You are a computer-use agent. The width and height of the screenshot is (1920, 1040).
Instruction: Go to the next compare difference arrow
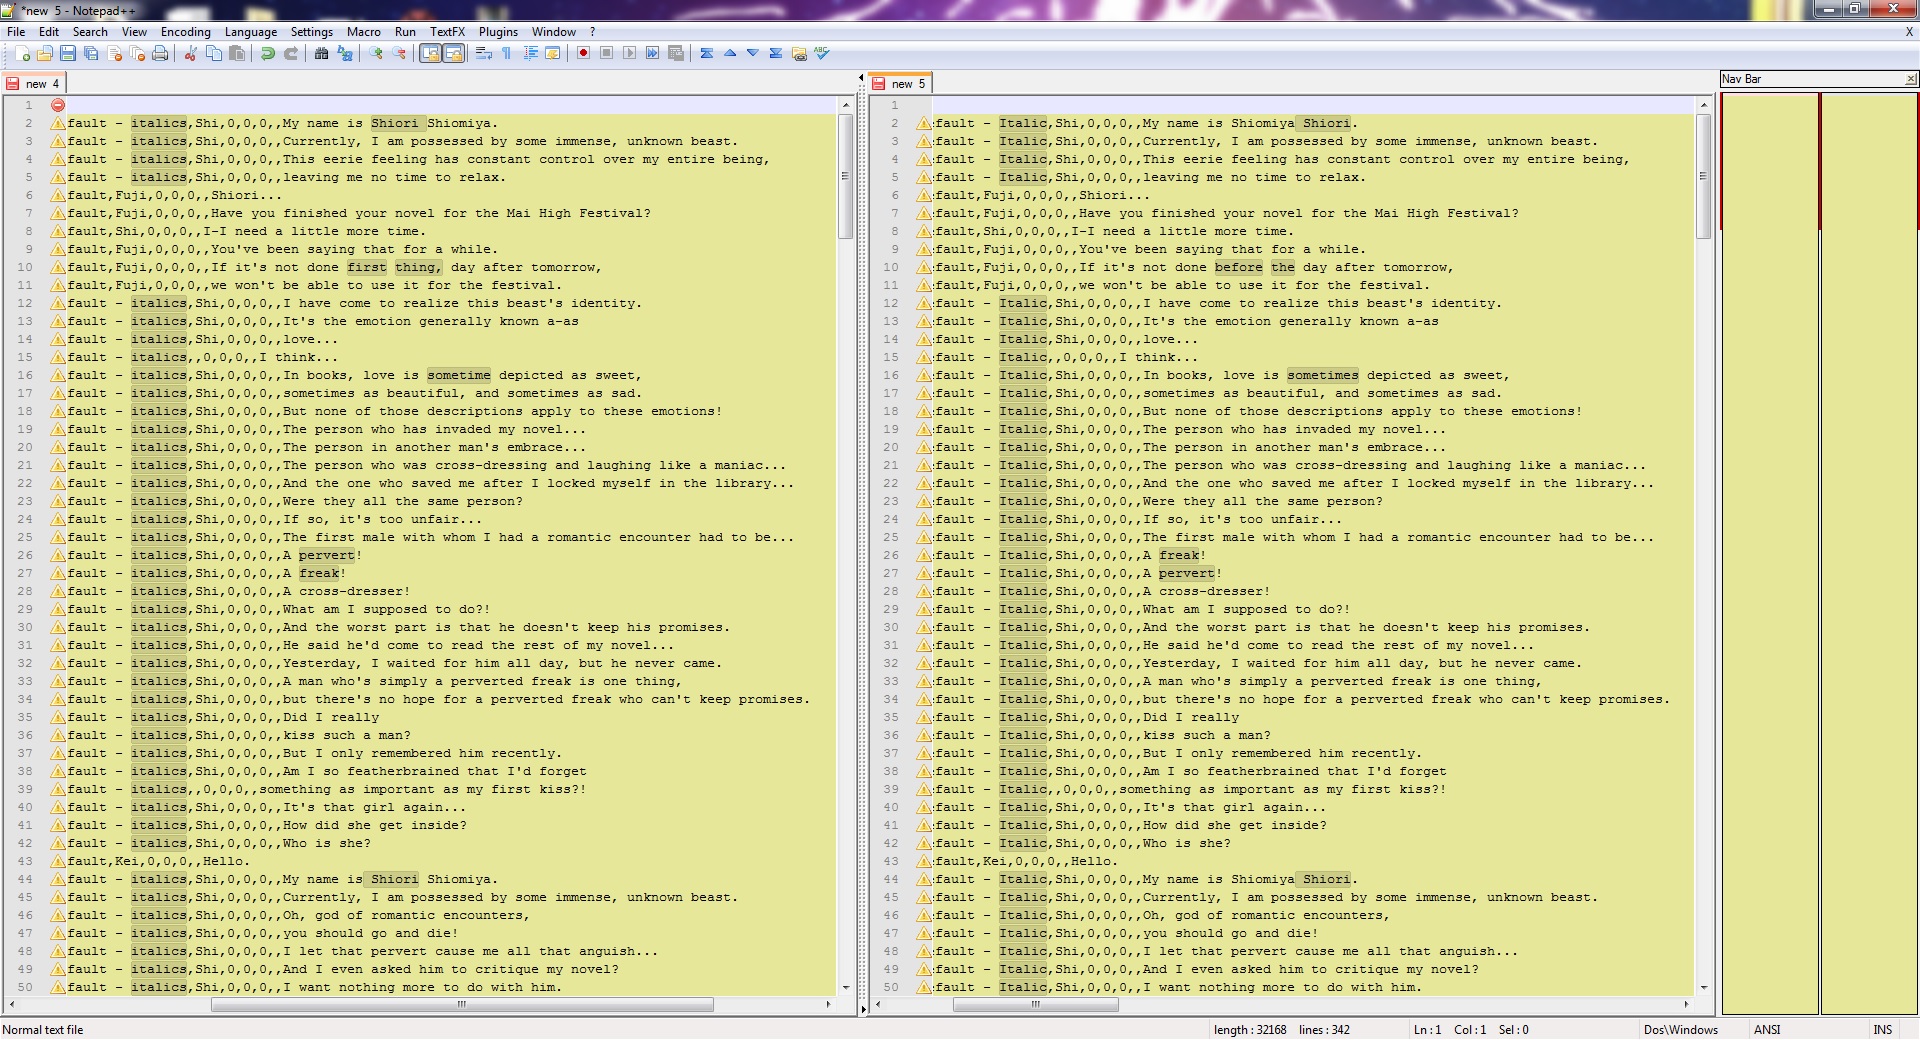(753, 53)
